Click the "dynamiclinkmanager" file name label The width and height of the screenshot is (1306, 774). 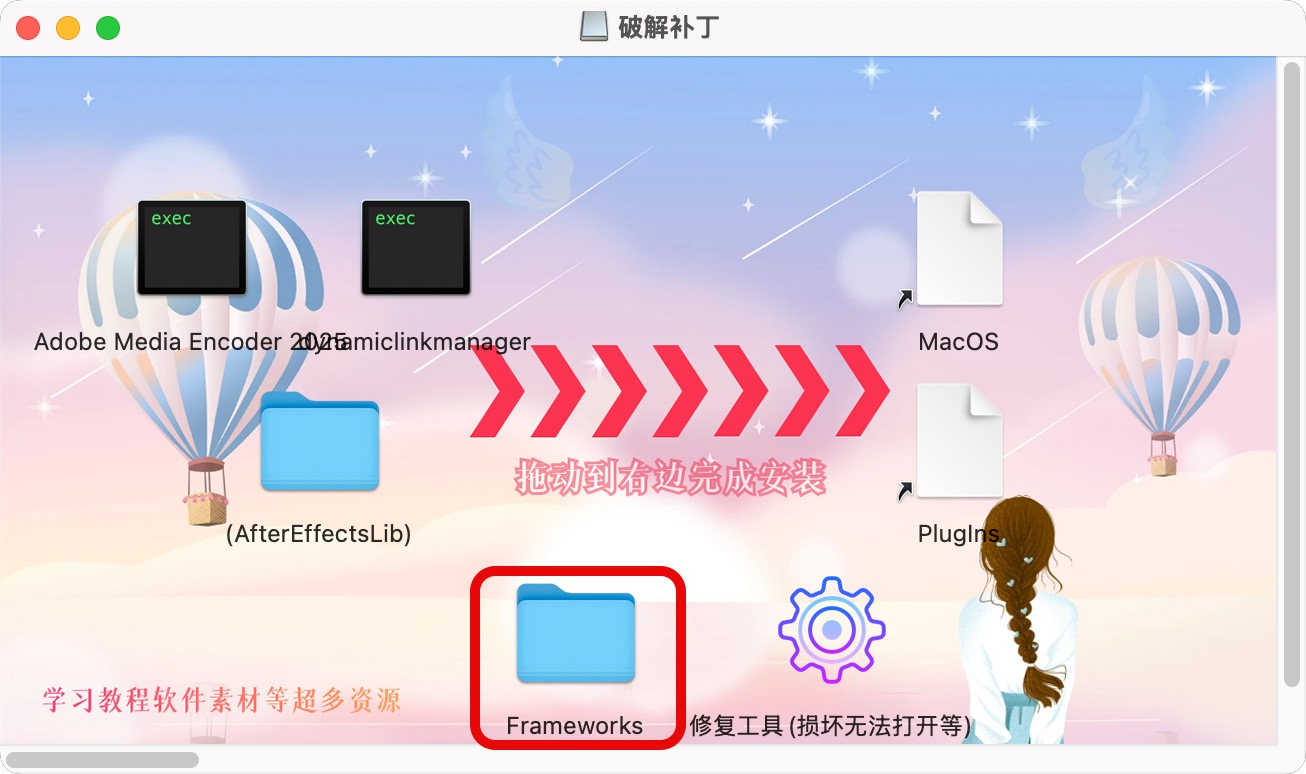coord(416,342)
